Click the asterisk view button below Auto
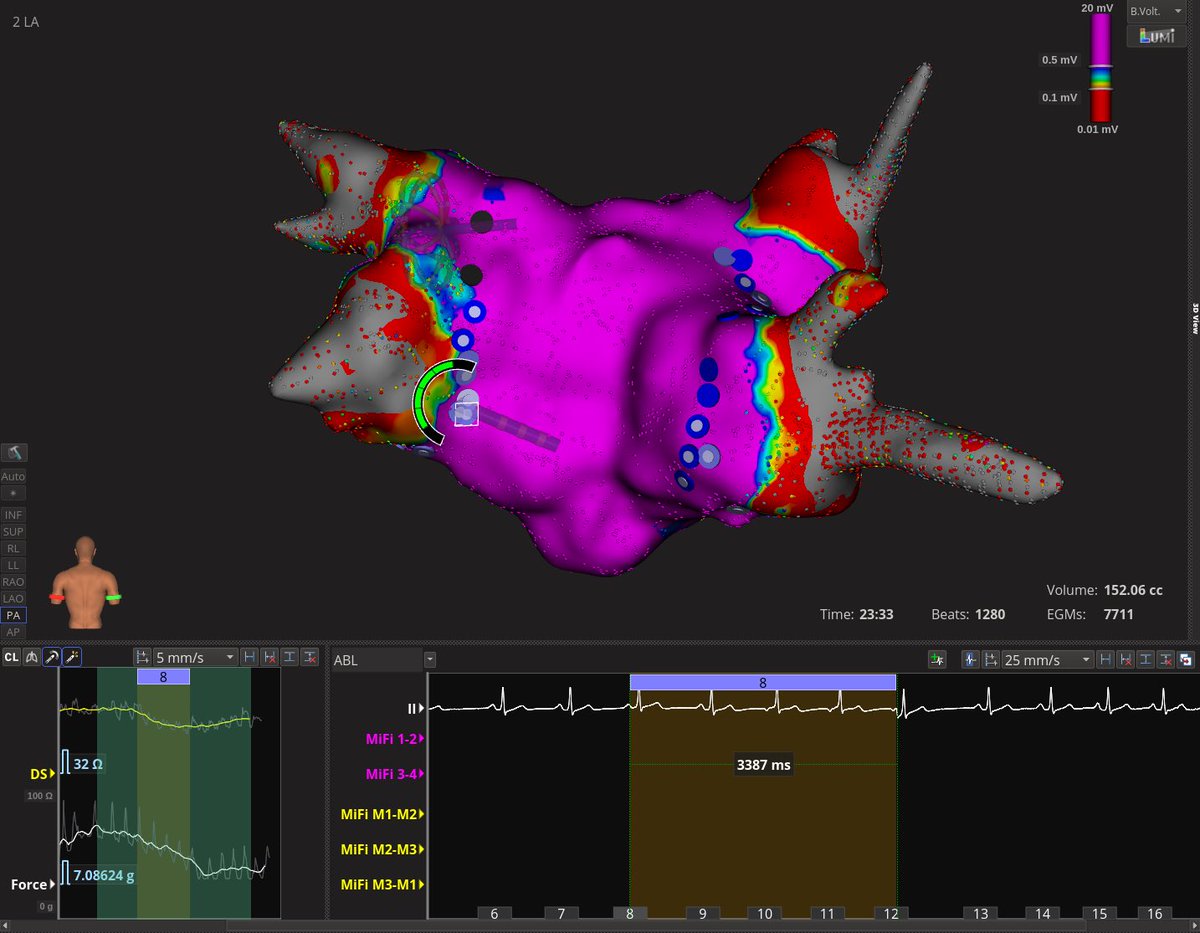The width and height of the screenshot is (1200, 933). point(14,493)
